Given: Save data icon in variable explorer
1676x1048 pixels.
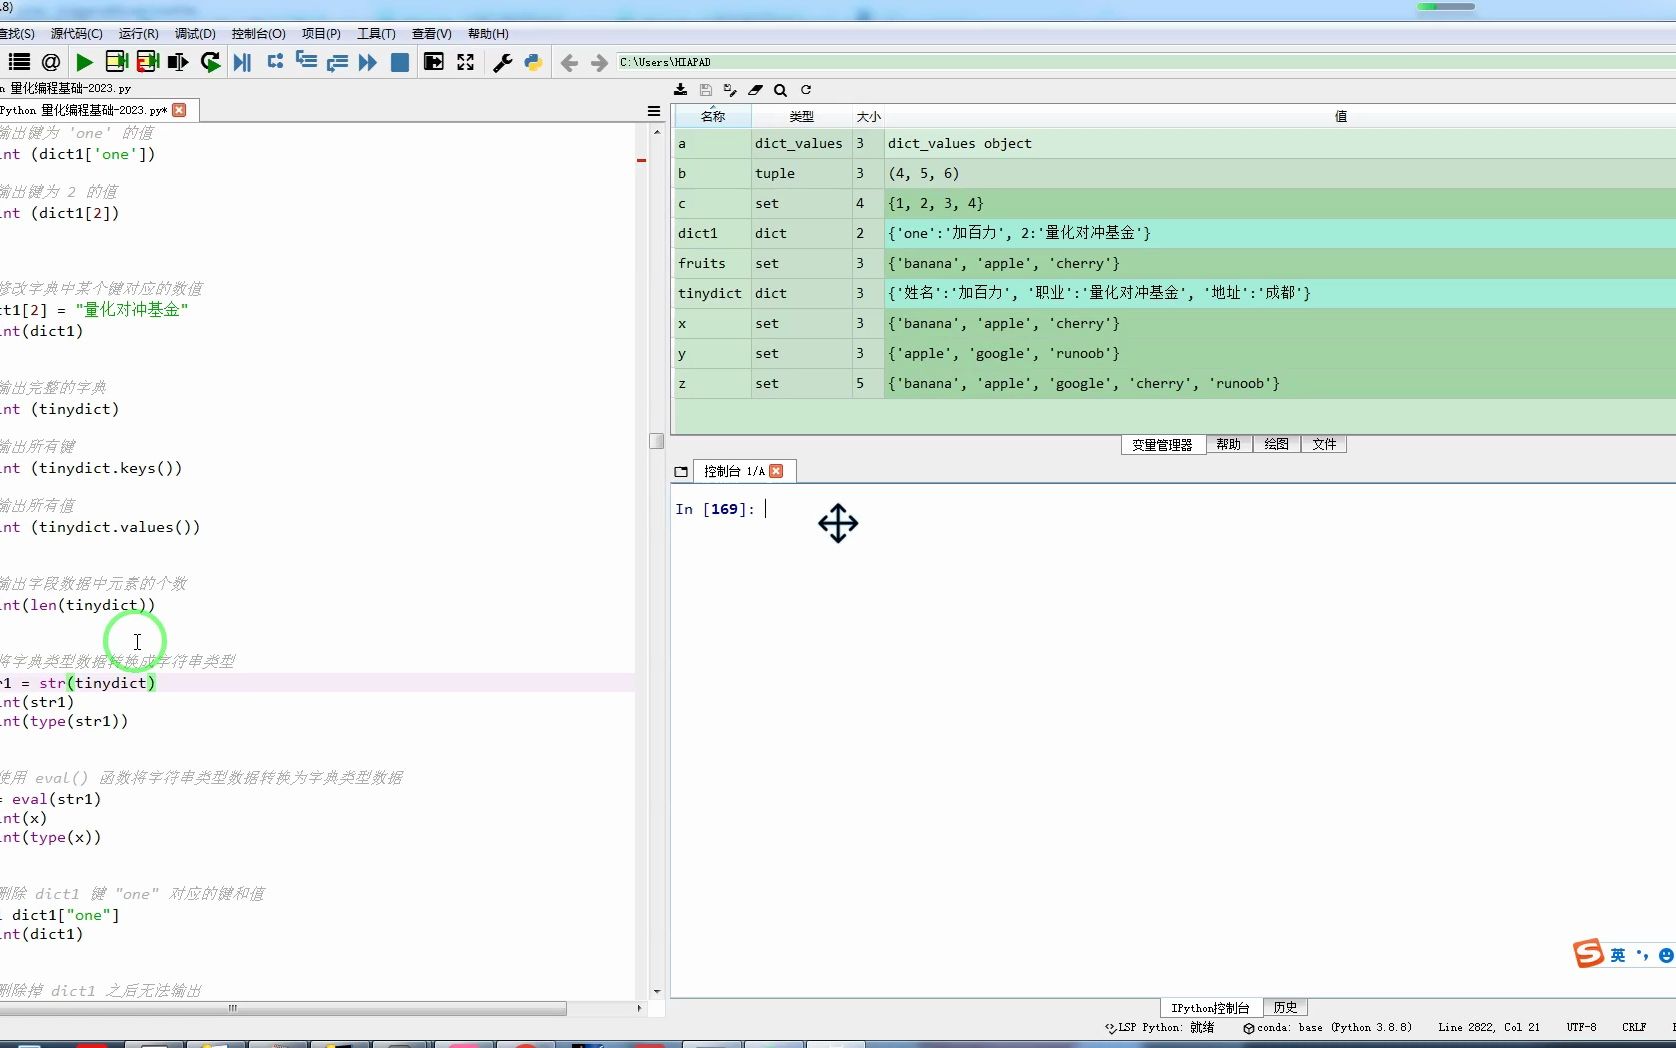Looking at the screenshot, I should (705, 90).
